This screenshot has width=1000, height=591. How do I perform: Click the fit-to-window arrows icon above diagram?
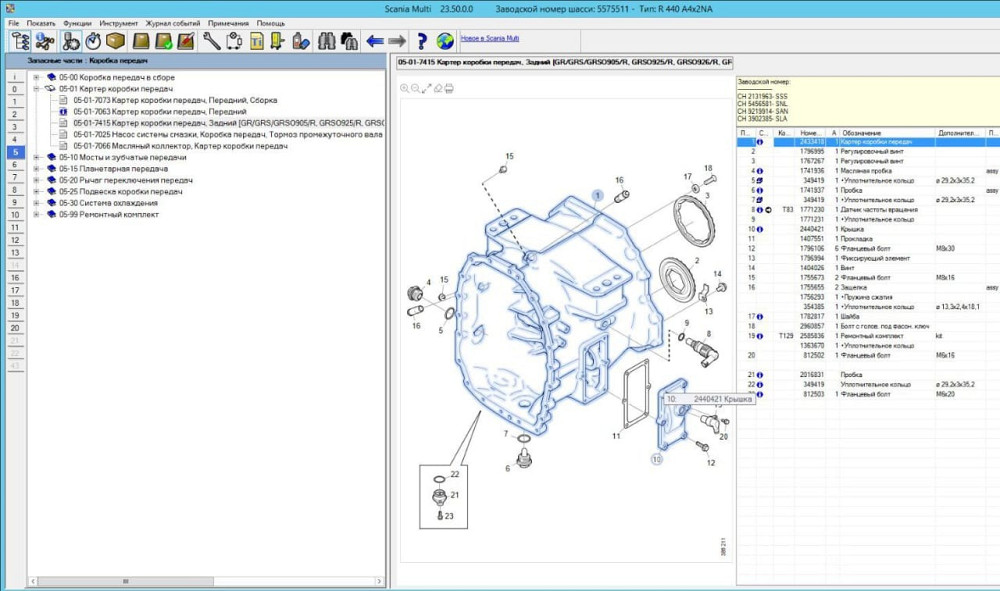point(427,88)
